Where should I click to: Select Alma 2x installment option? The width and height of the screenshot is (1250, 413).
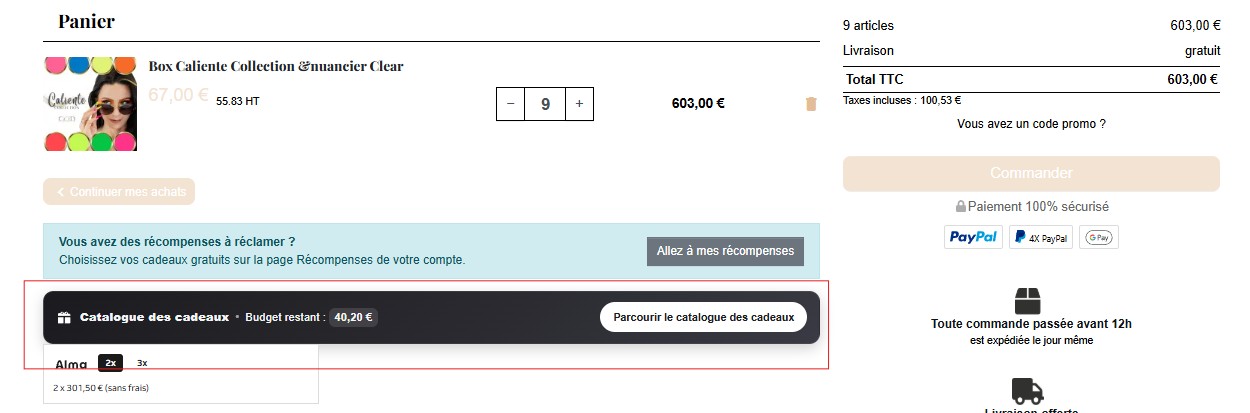110,363
